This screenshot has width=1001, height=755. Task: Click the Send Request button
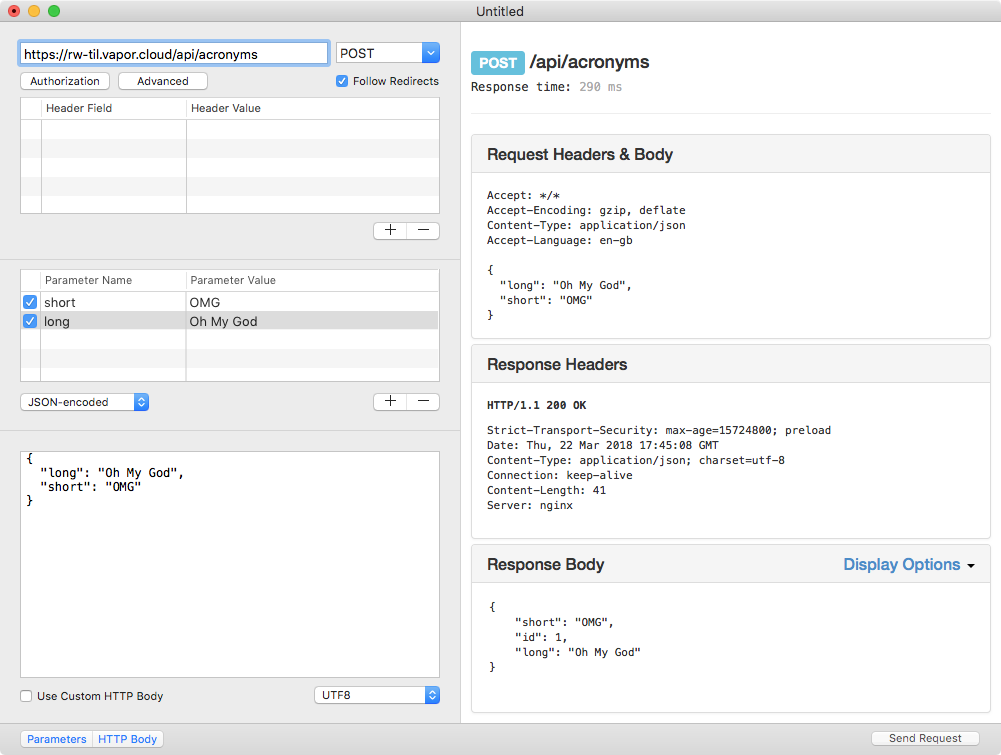tap(924, 738)
